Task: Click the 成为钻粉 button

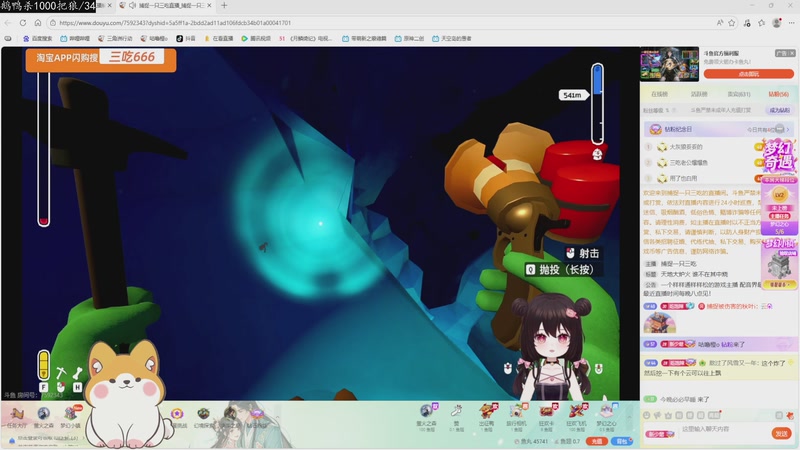Action: [779, 110]
